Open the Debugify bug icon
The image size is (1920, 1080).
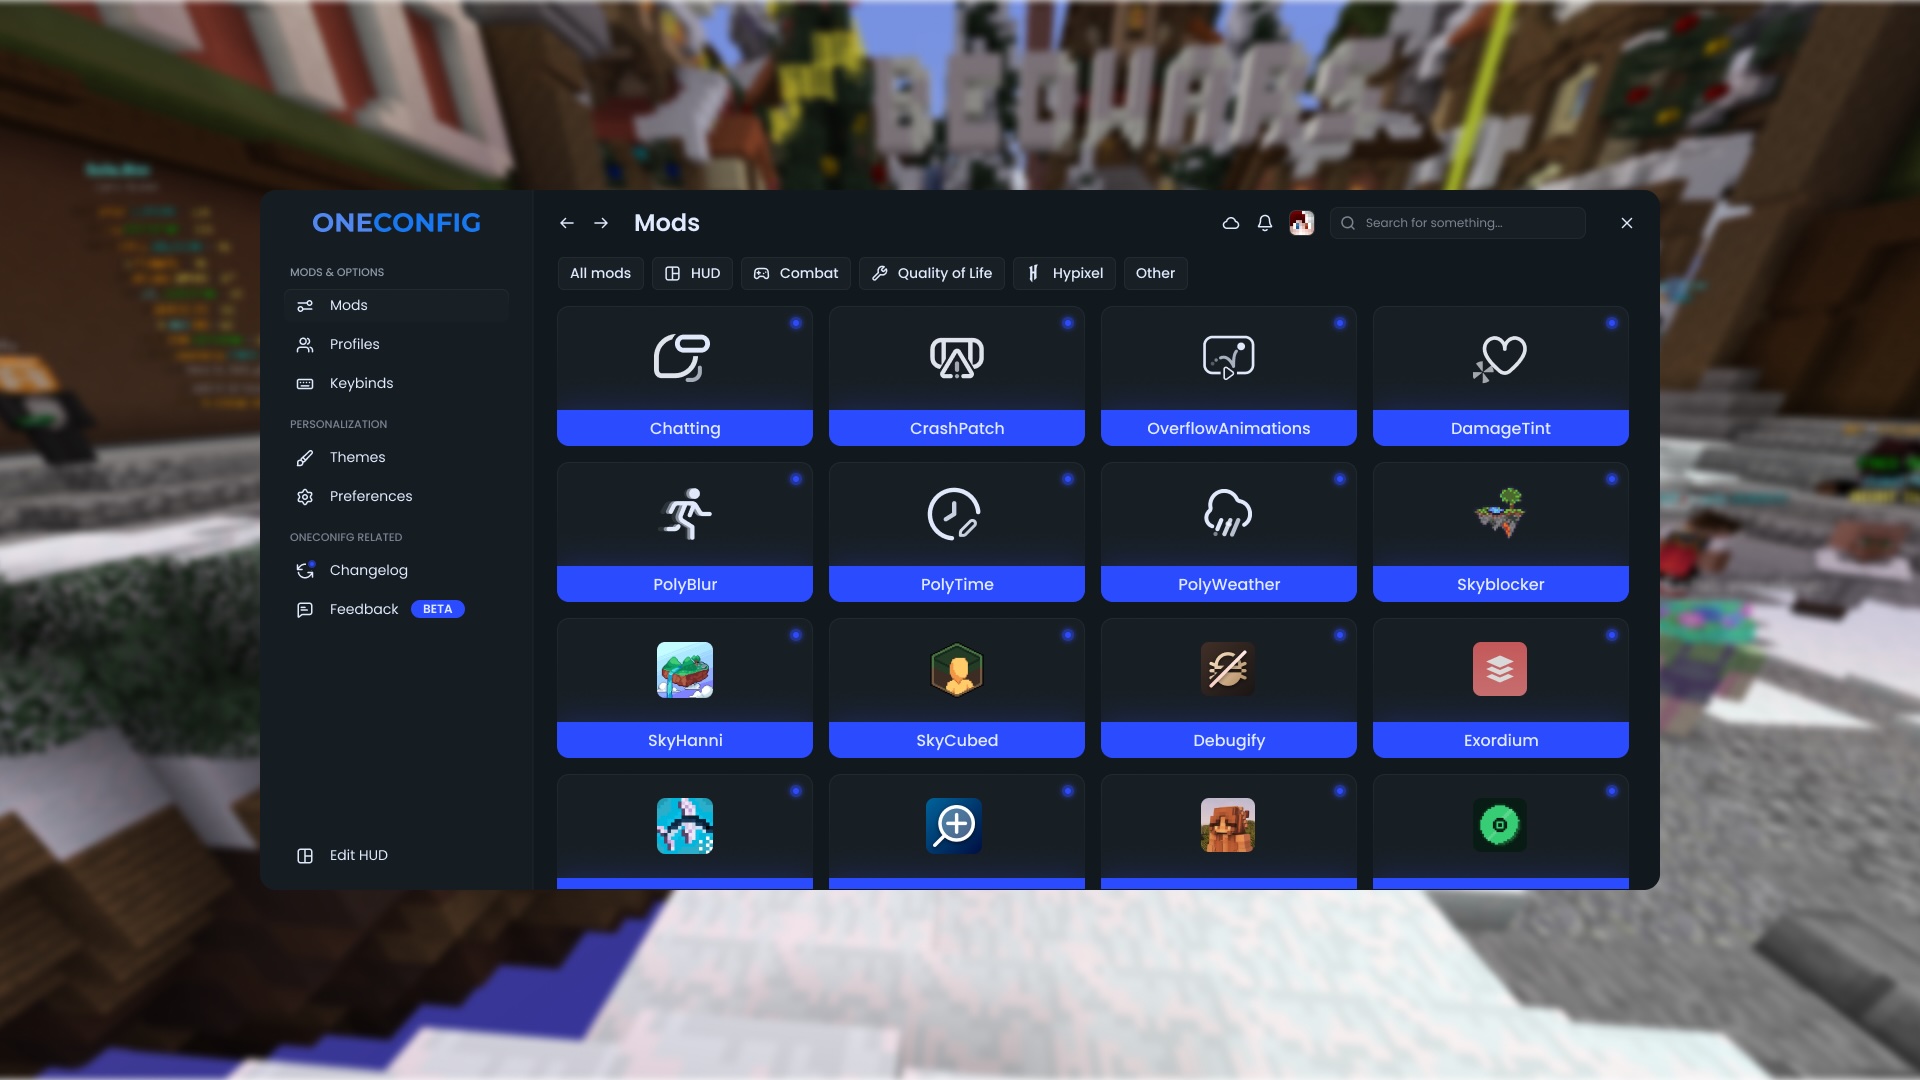click(x=1228, y=669)
